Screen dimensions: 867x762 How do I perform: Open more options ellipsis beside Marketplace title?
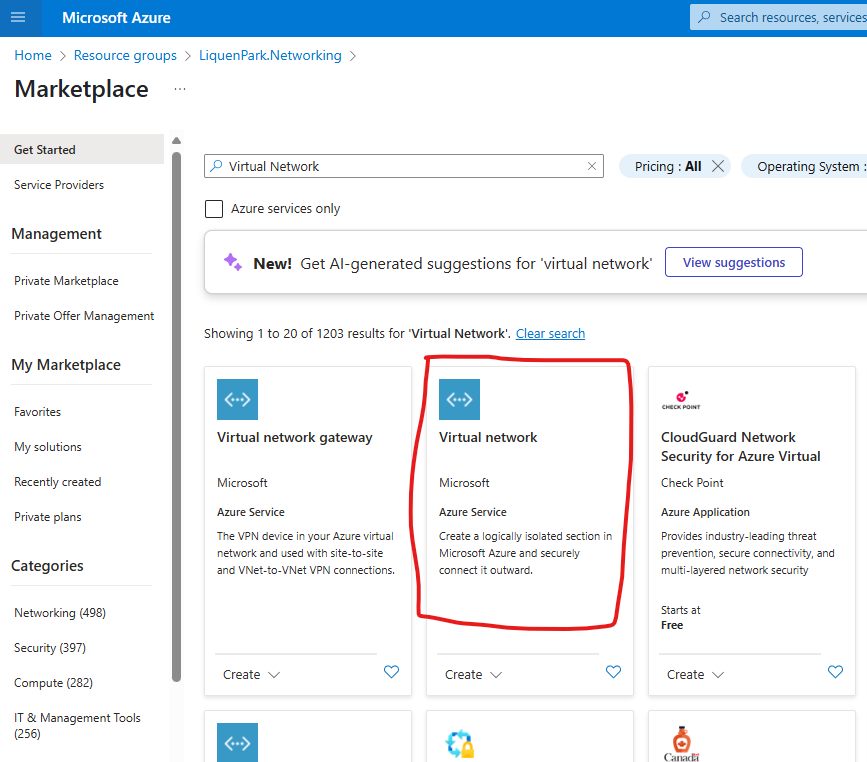(x=180, y=89)
